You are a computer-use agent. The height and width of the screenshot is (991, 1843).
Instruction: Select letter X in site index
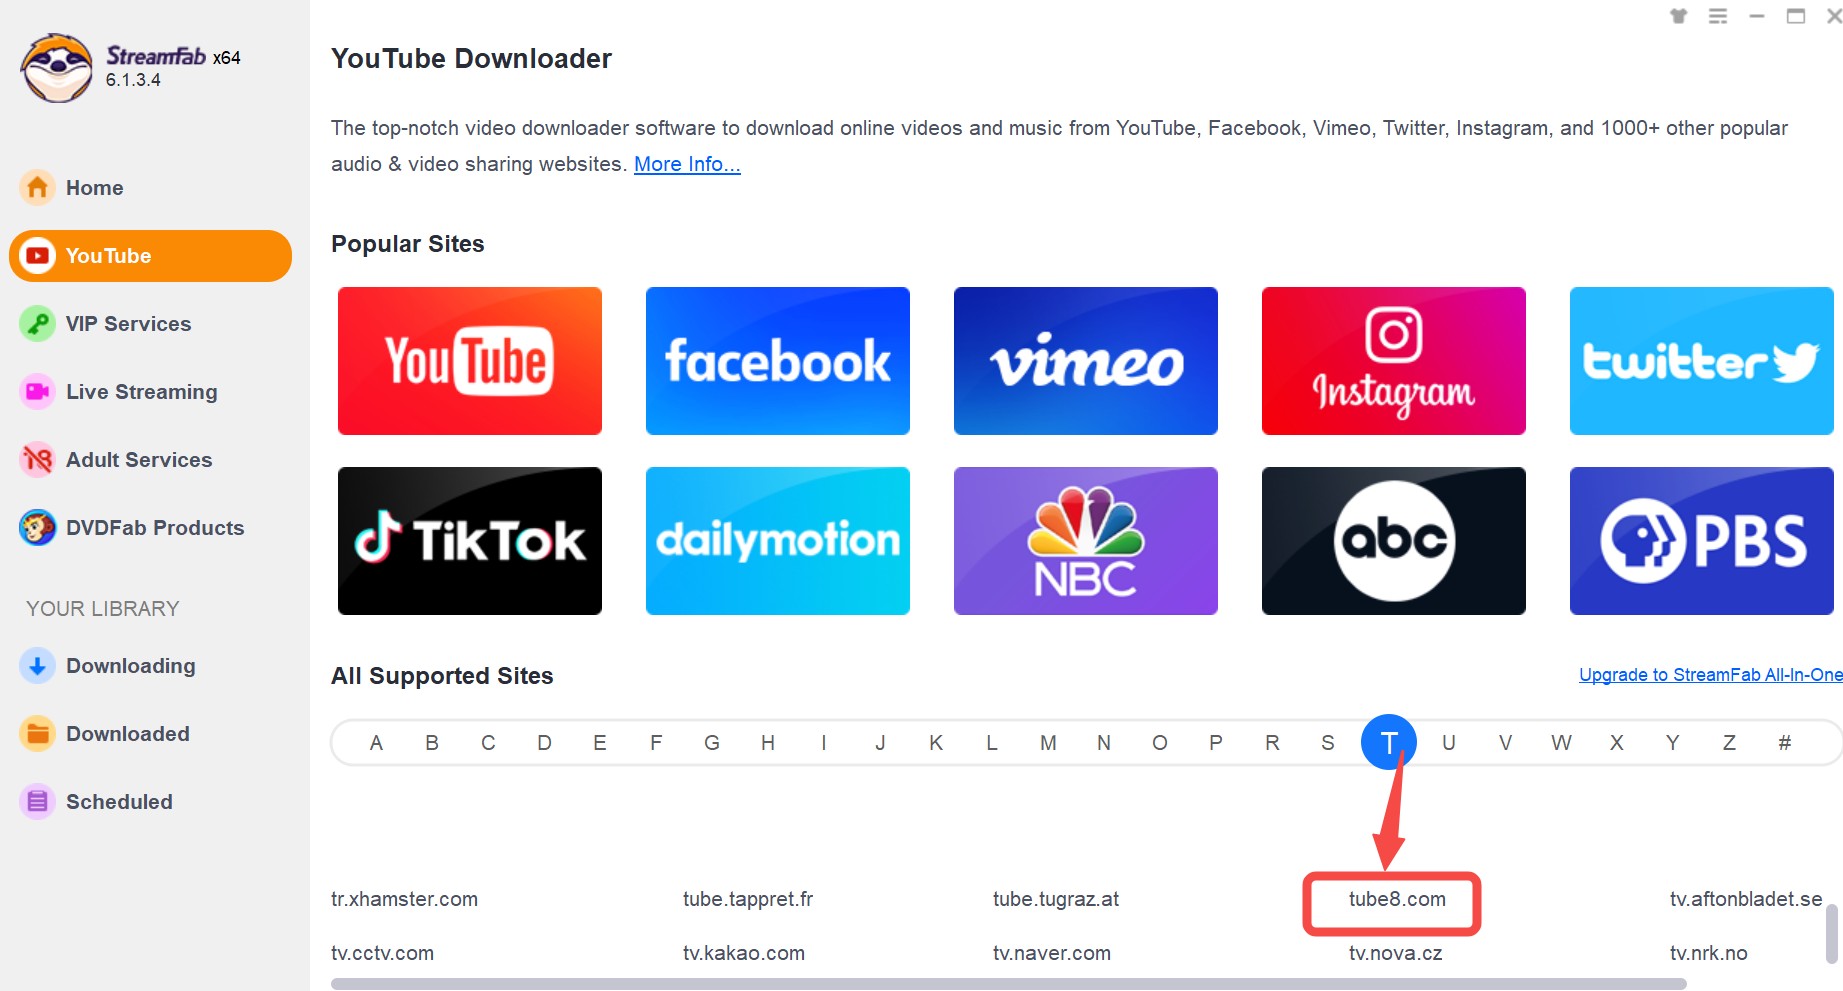click(1617, 743)
